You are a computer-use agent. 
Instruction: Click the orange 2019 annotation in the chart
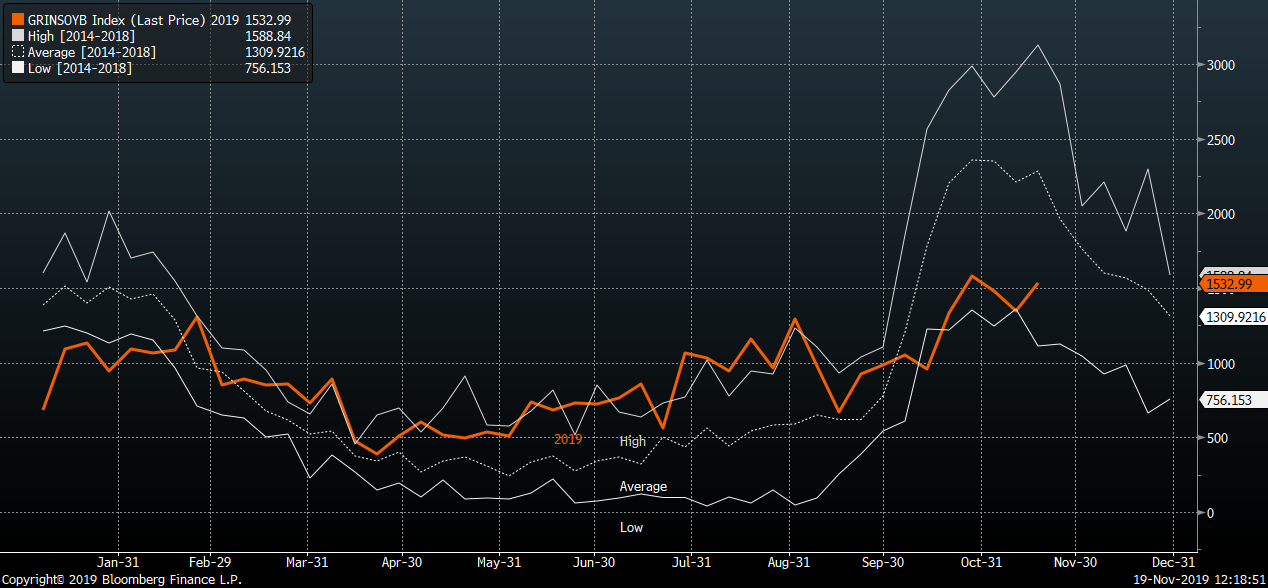[x=568, y=439]
